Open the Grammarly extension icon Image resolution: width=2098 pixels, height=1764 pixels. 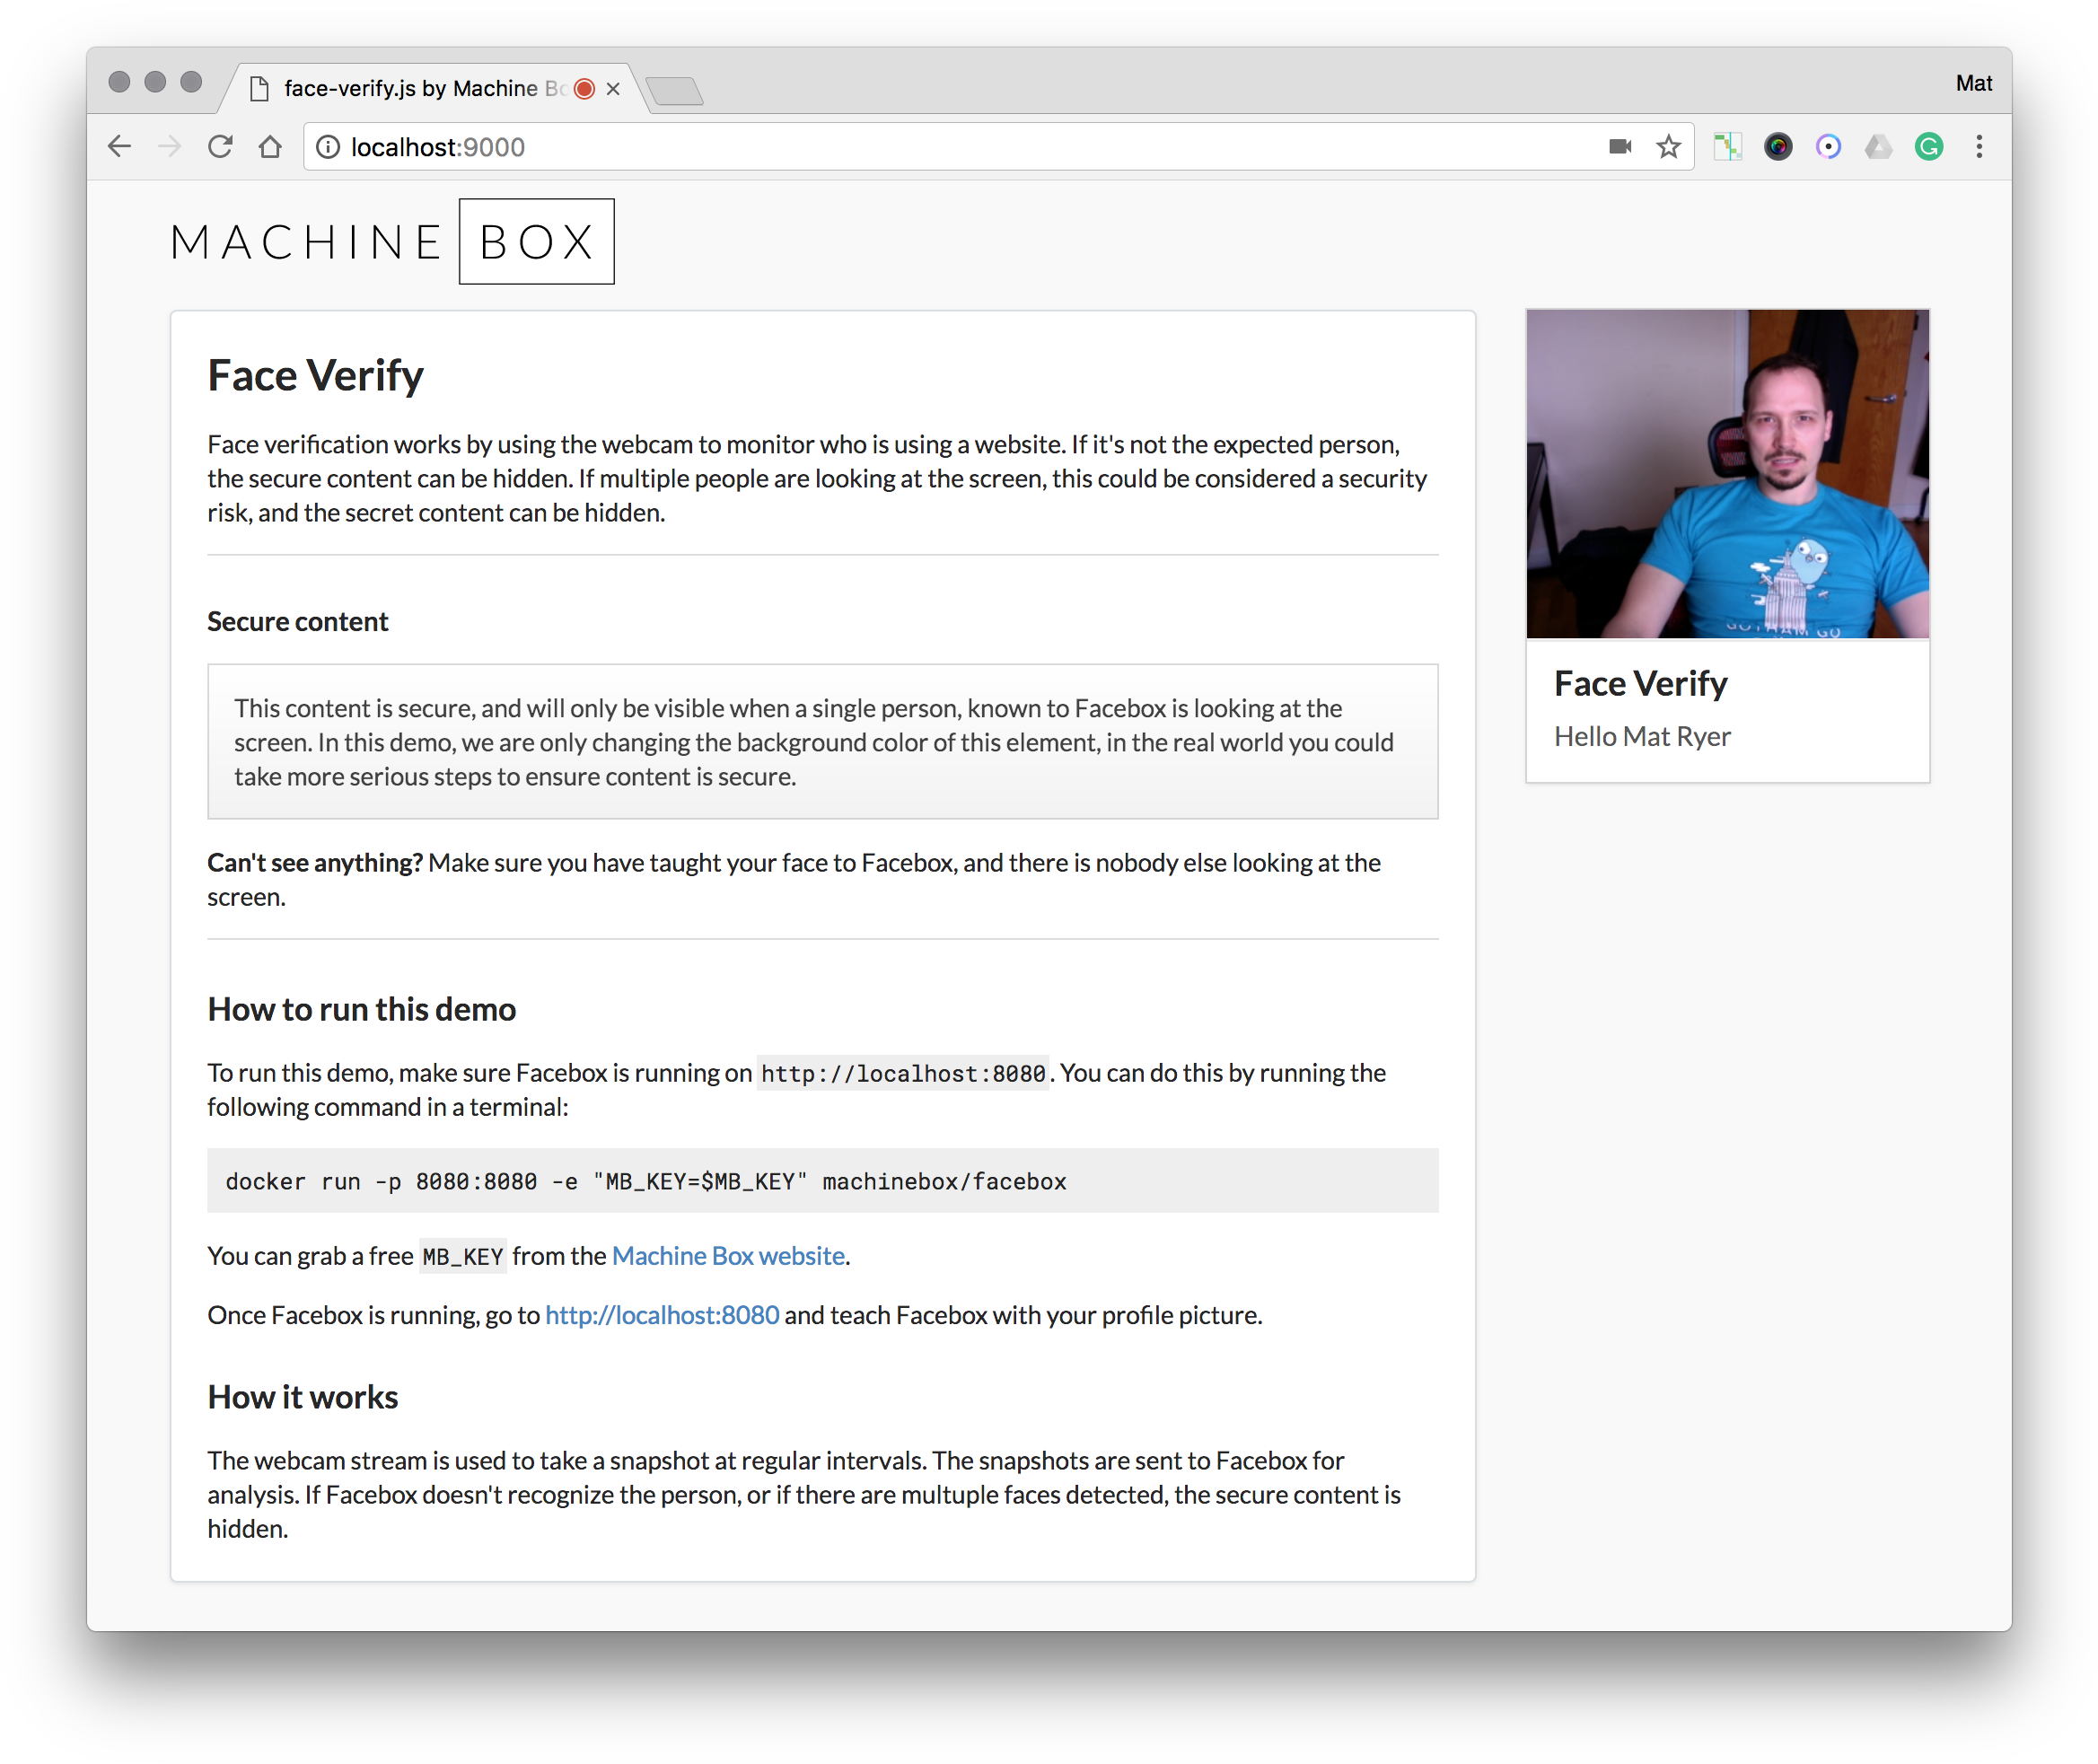click(1929, 147)
